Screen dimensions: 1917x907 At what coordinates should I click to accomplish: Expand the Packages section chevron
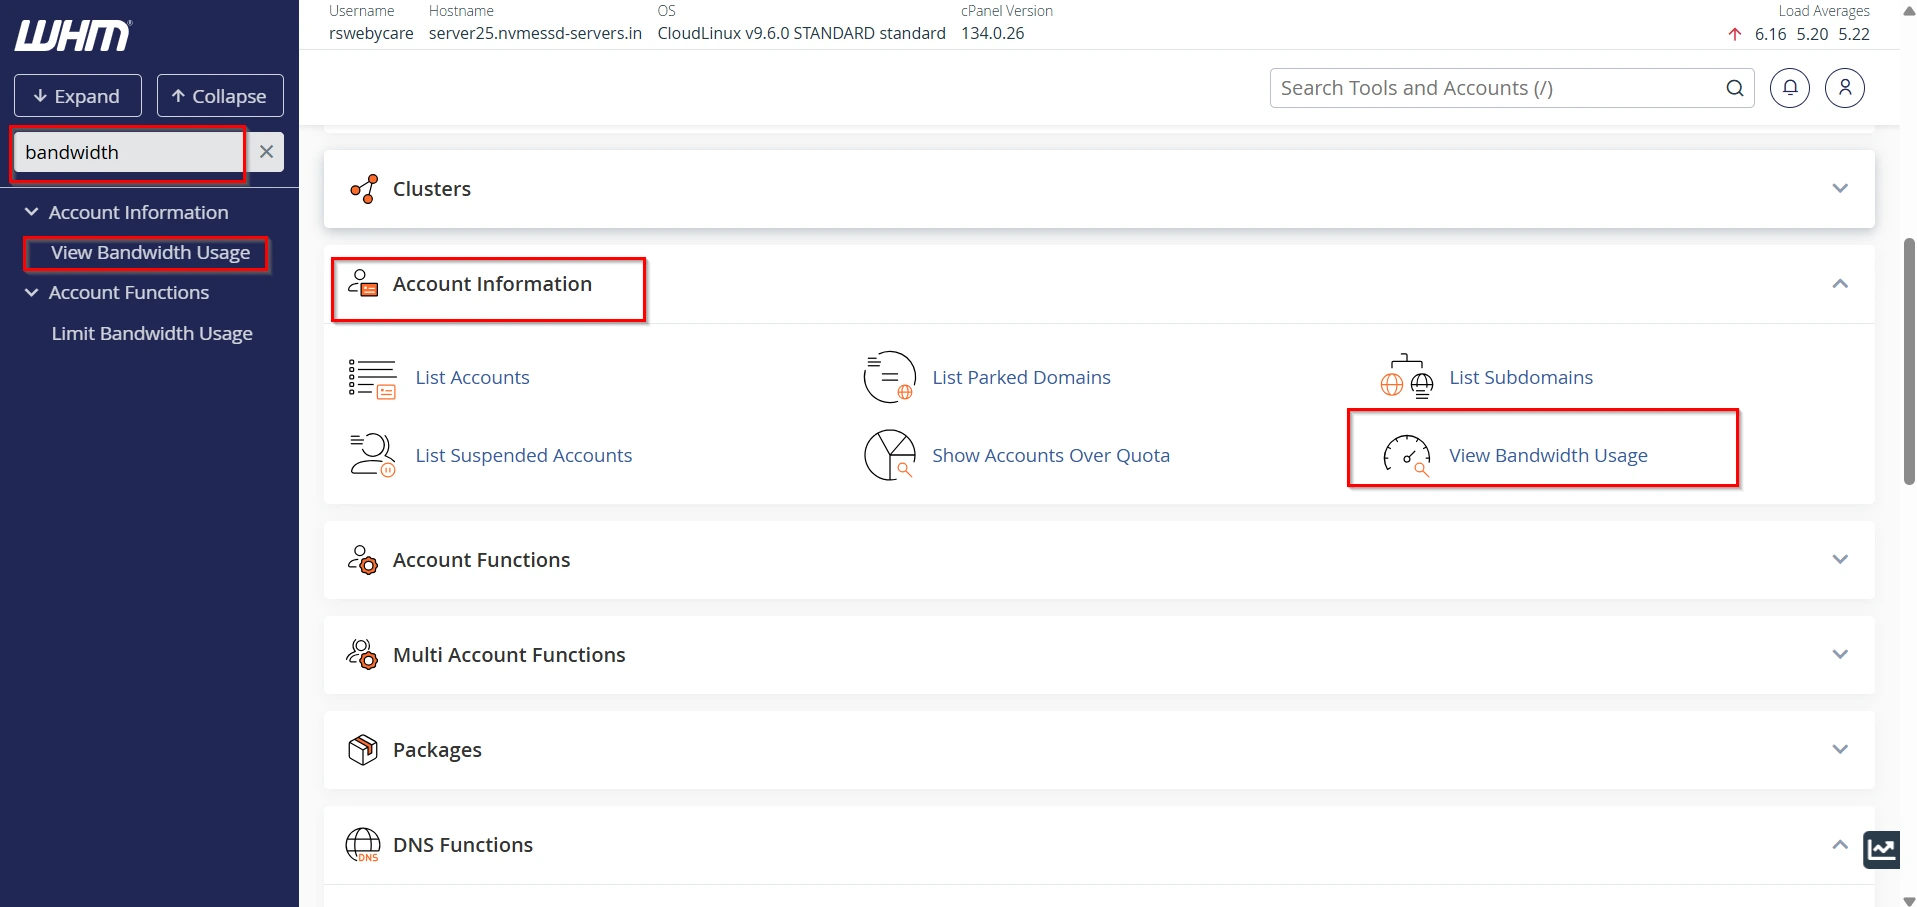point(1840,750)
